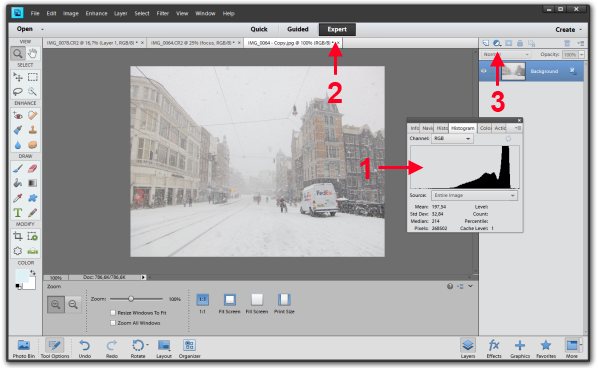Open the Source Entire Image dropdown

(x=474, y=195)
